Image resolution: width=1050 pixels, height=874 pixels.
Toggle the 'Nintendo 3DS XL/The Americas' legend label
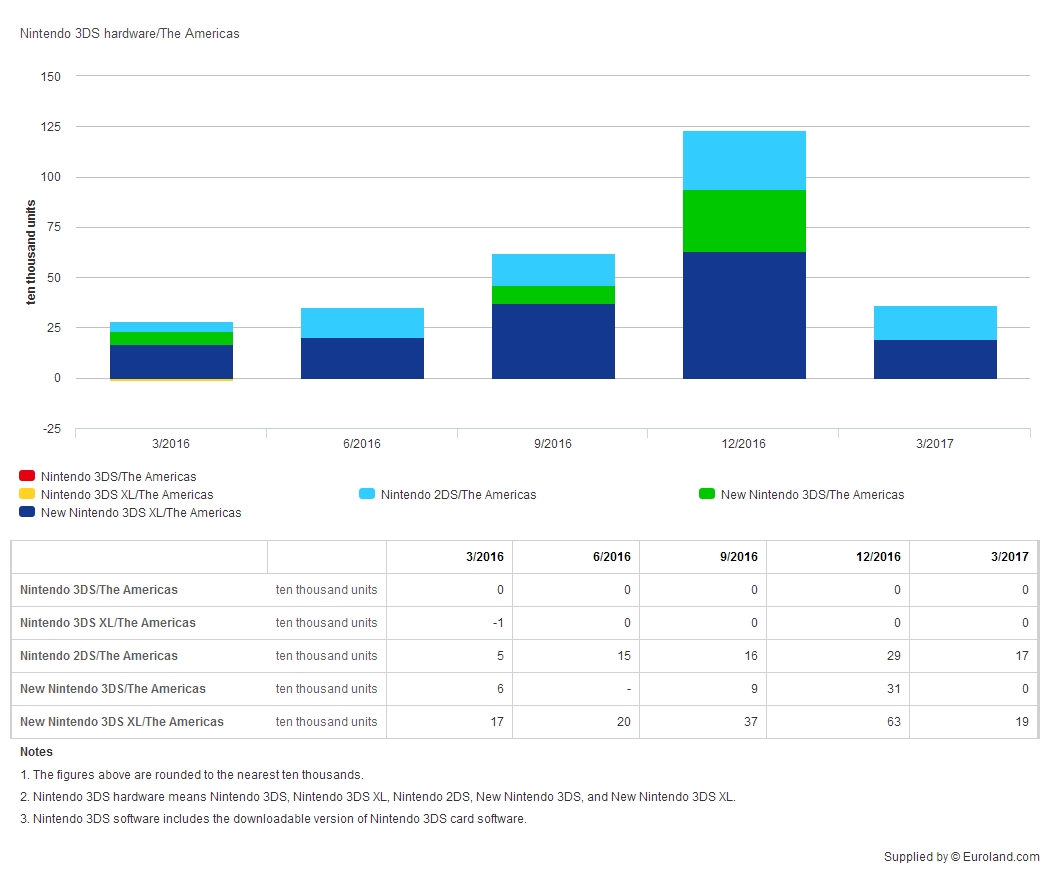(127, 495)
